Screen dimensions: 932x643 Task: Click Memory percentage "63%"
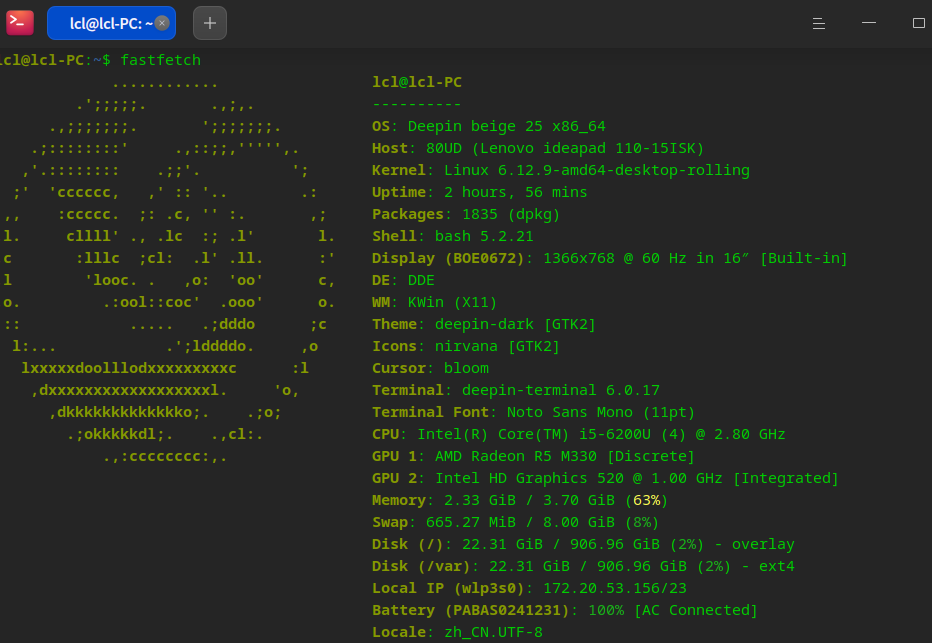pyautogui.click(x=646, y=500)
